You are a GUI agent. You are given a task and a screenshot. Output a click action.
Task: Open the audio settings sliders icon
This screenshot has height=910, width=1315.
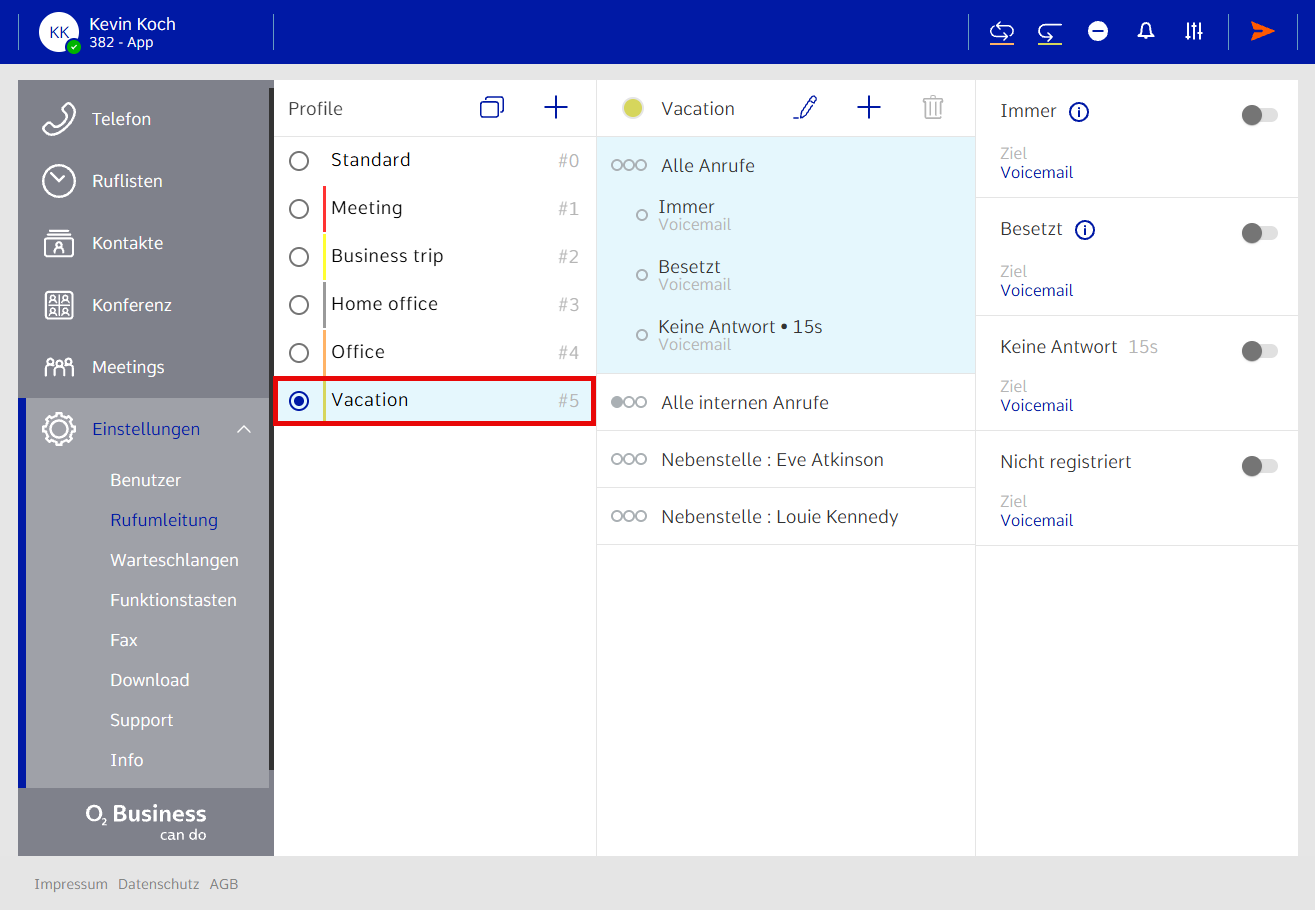pos(1194,31)
